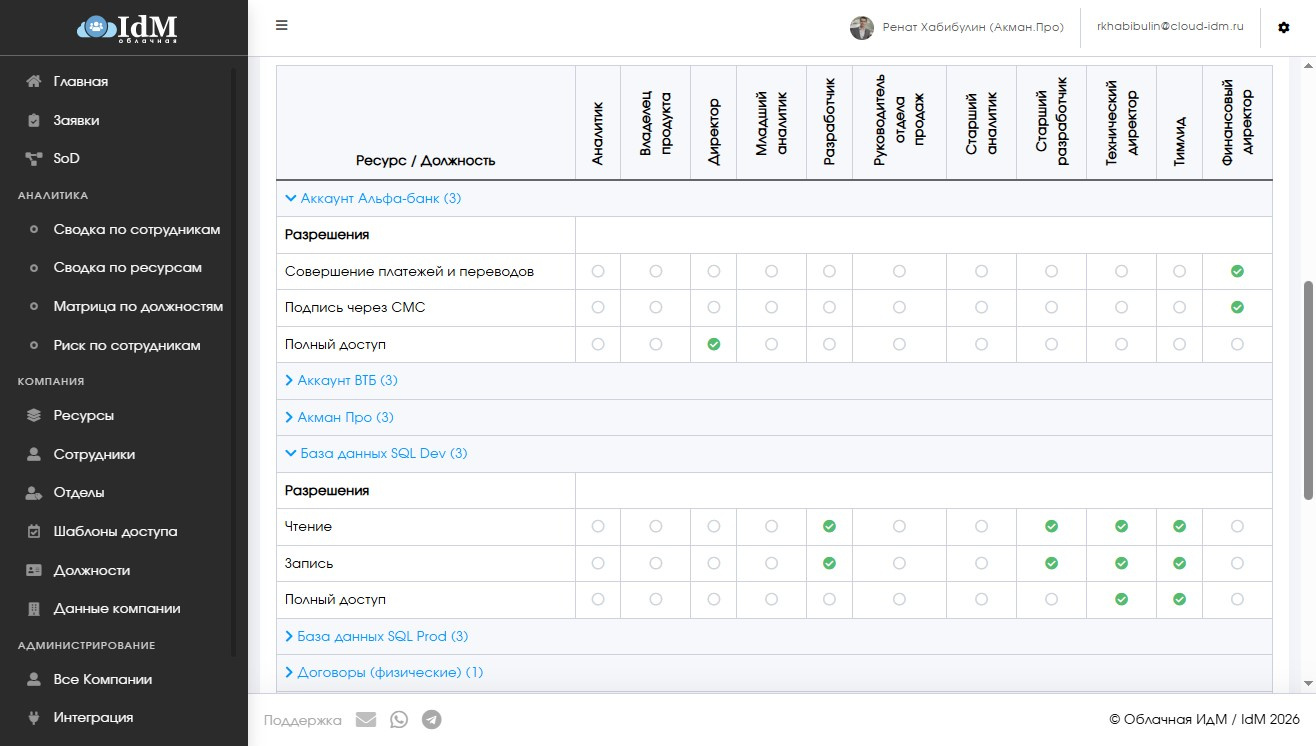The height and width of the screenshot is (746, 1316).
Task: Click the Поддержка link in footer
Action: tap(302, 720)
